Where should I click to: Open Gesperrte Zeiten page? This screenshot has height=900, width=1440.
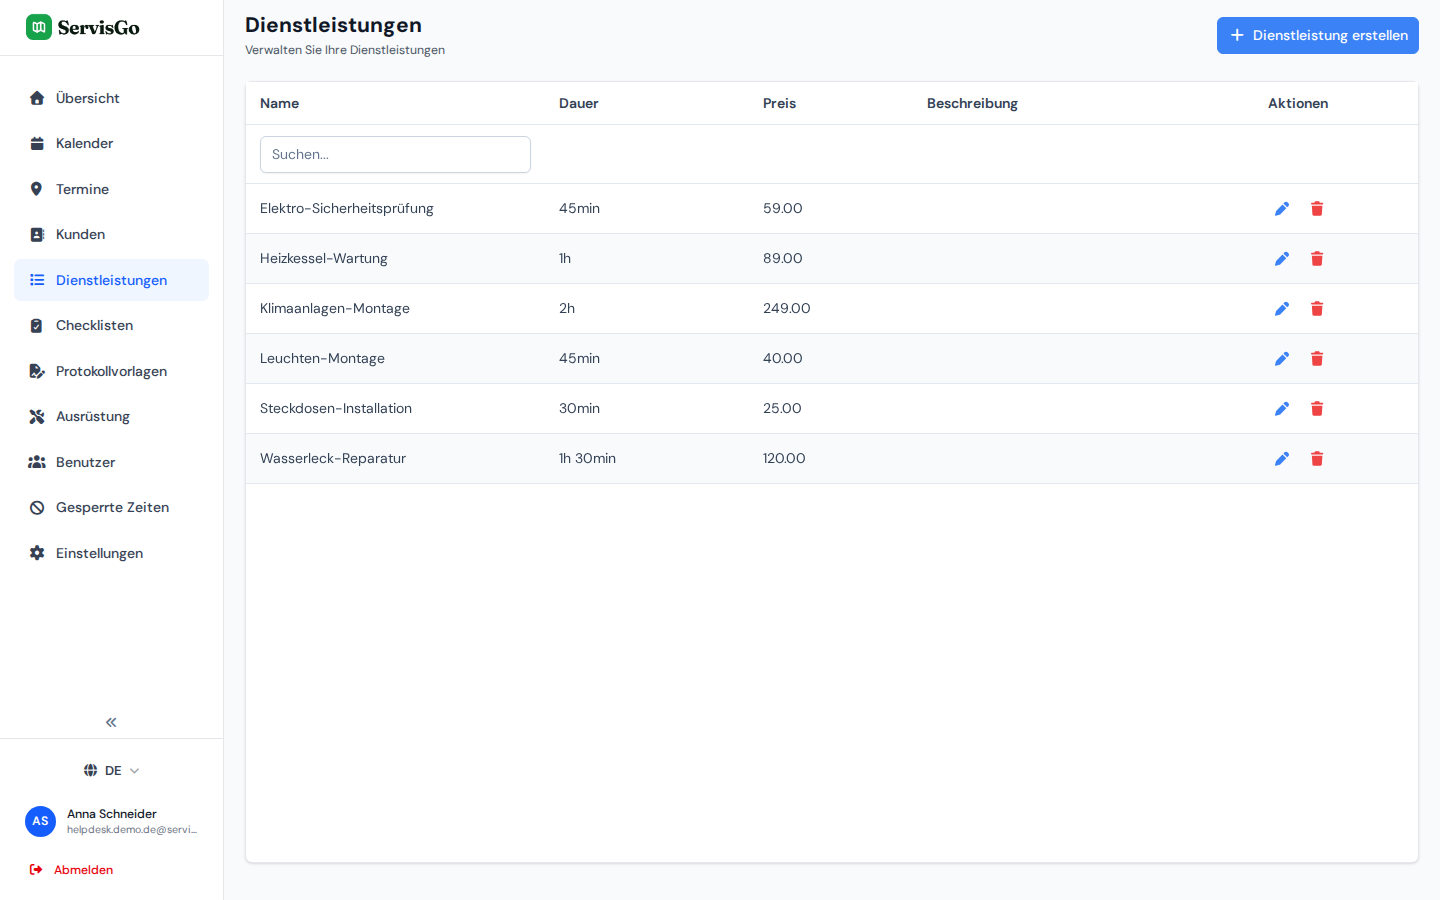tap(111, 508)
